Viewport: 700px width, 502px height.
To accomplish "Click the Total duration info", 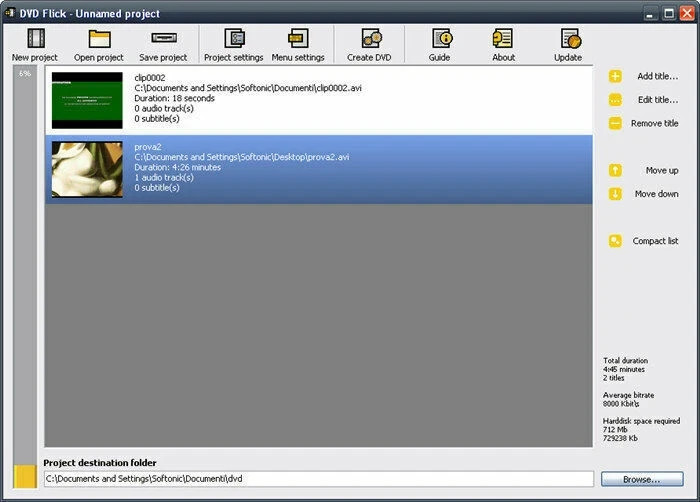I will [625, 369].
